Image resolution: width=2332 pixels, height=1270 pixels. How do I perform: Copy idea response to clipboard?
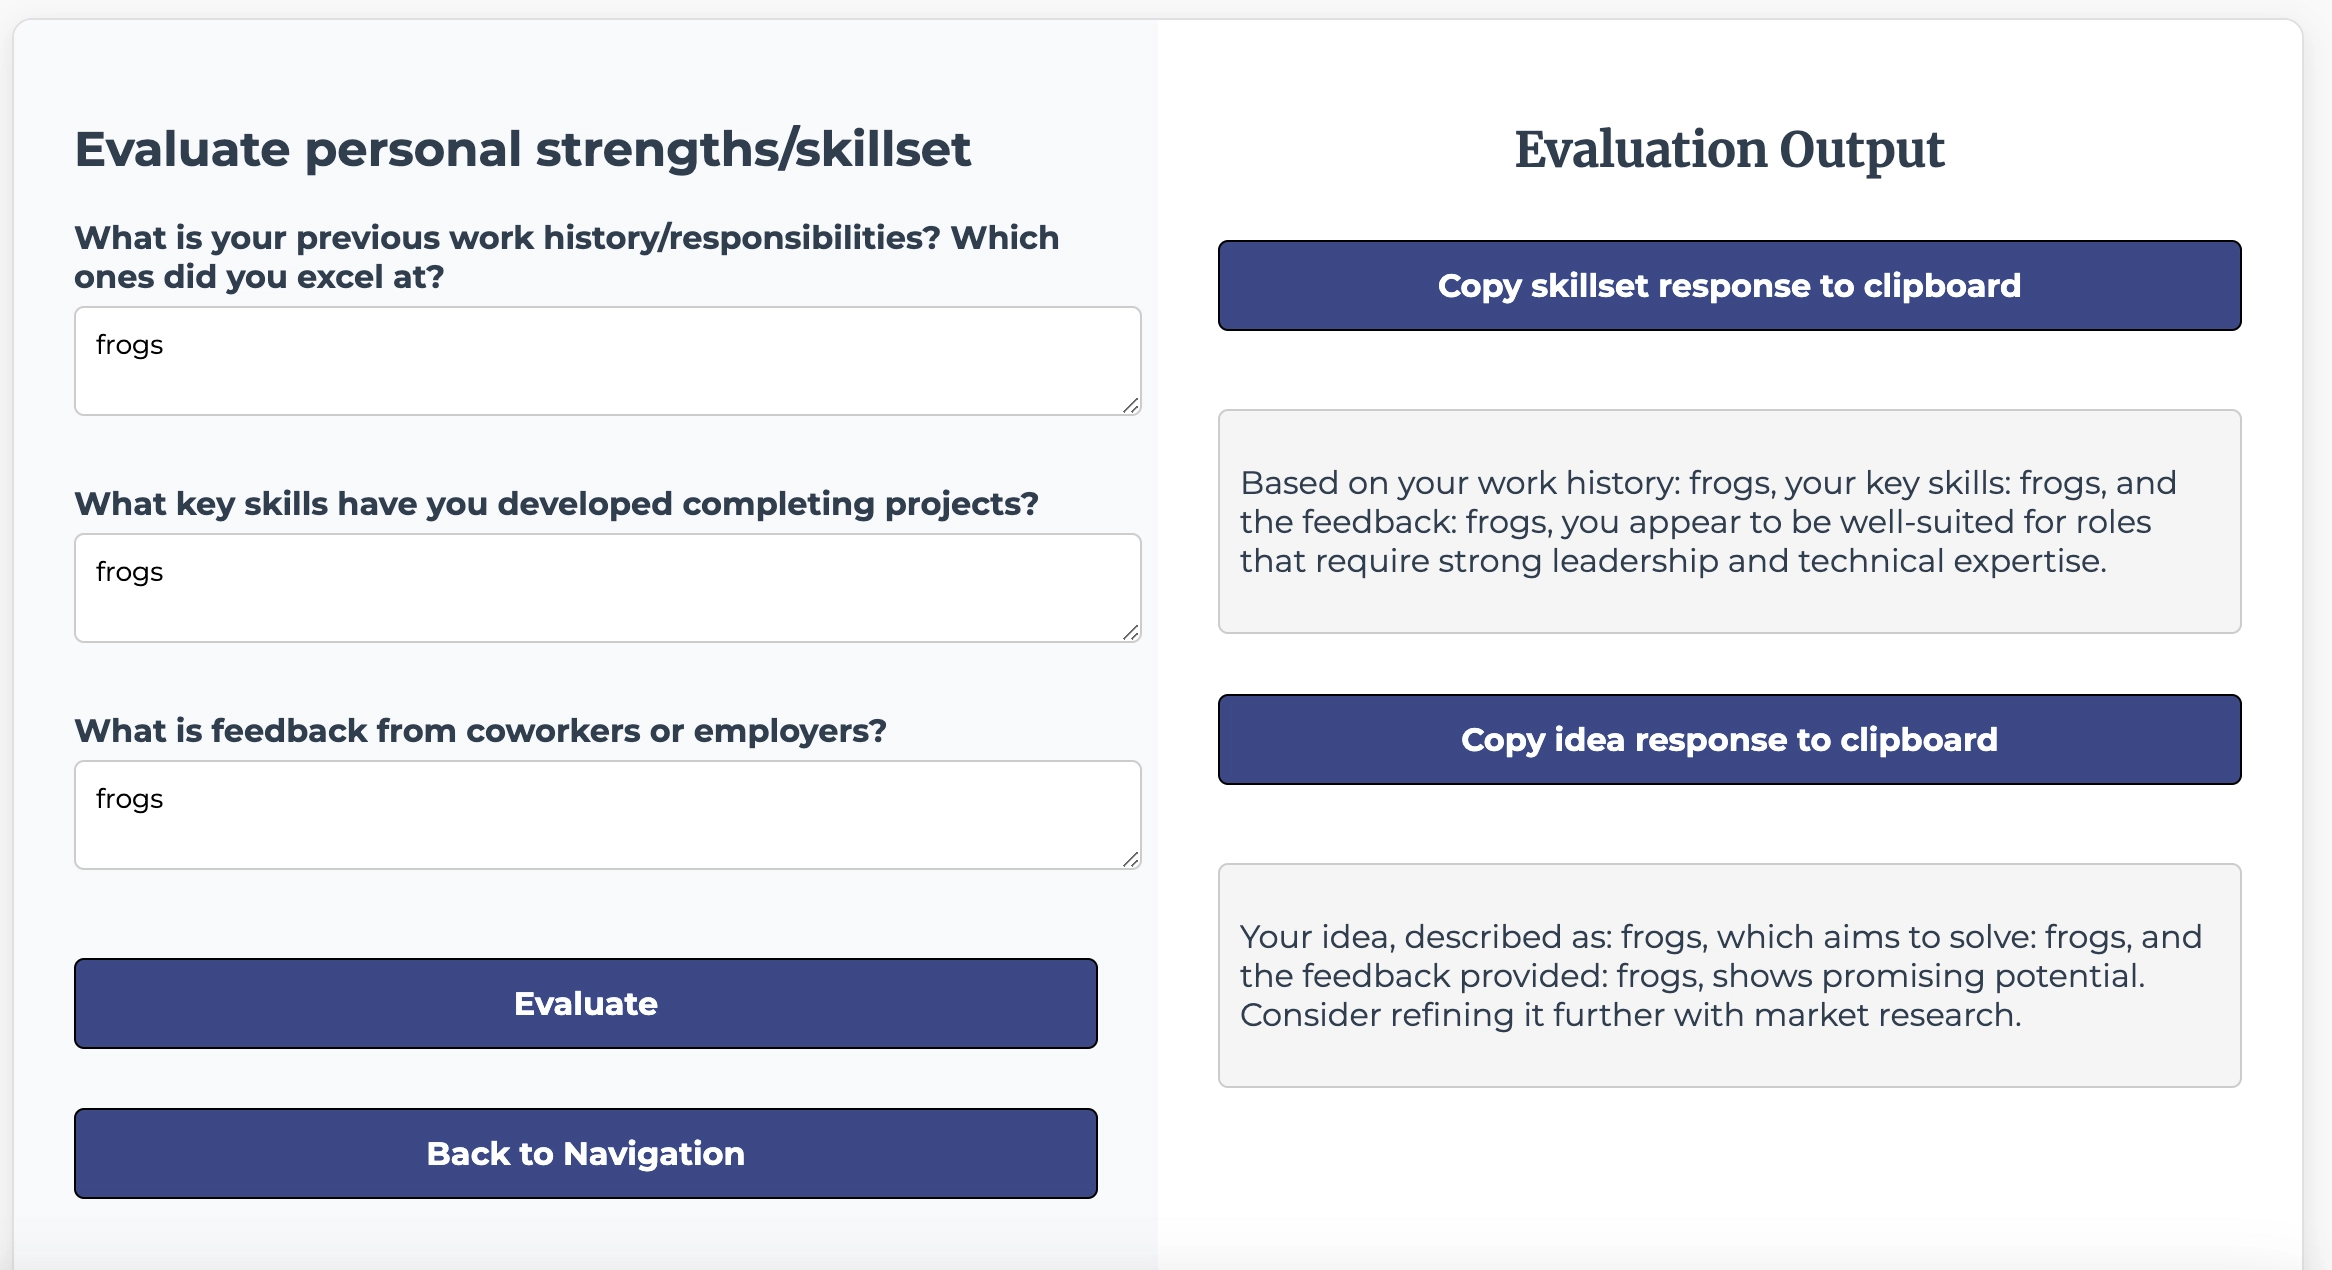(1729, 739)
